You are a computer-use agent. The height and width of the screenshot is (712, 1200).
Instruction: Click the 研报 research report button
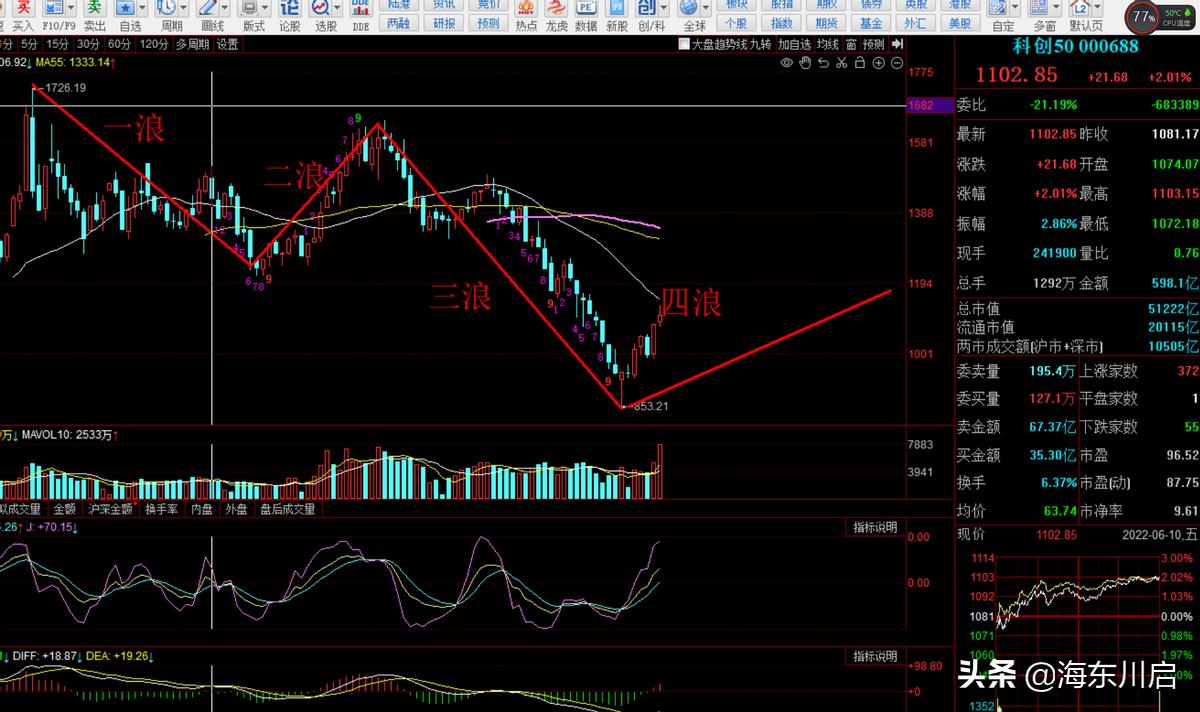[x=444, y=24]
